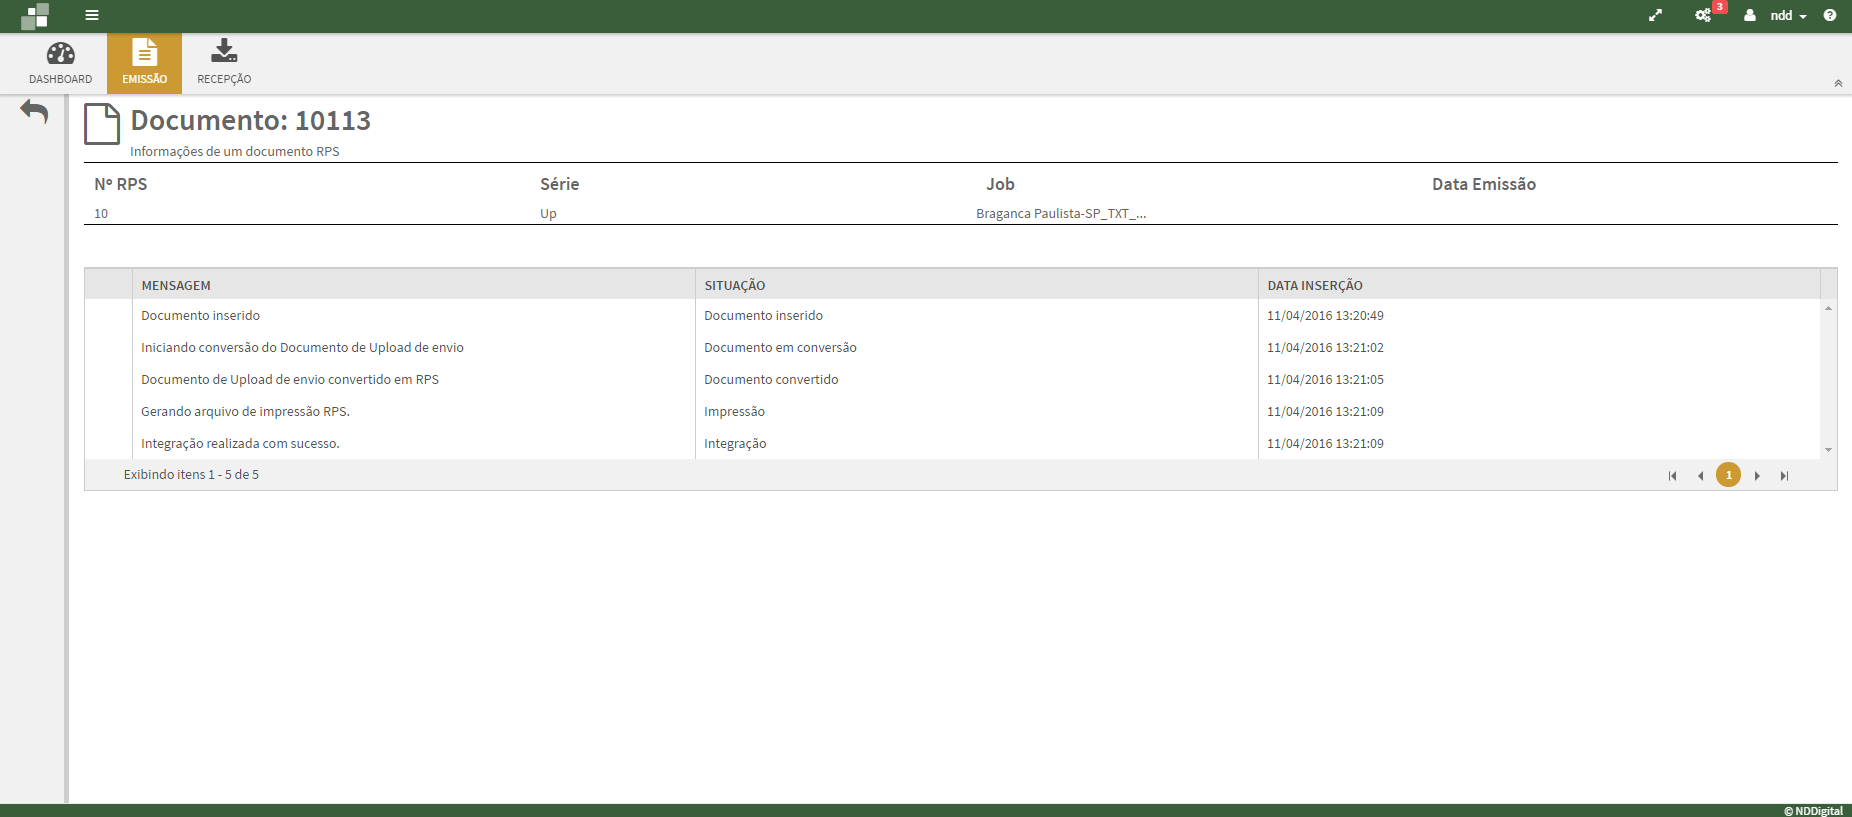Select page 1 in pagination

coord(1728,475)
